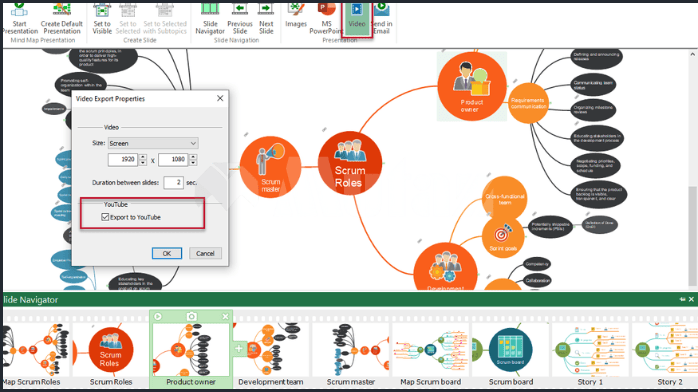The height and width of the screenshot is (392, 698).
Task: Select the Development team topic node
Action: pyautogui.click(x=446, y=267)
